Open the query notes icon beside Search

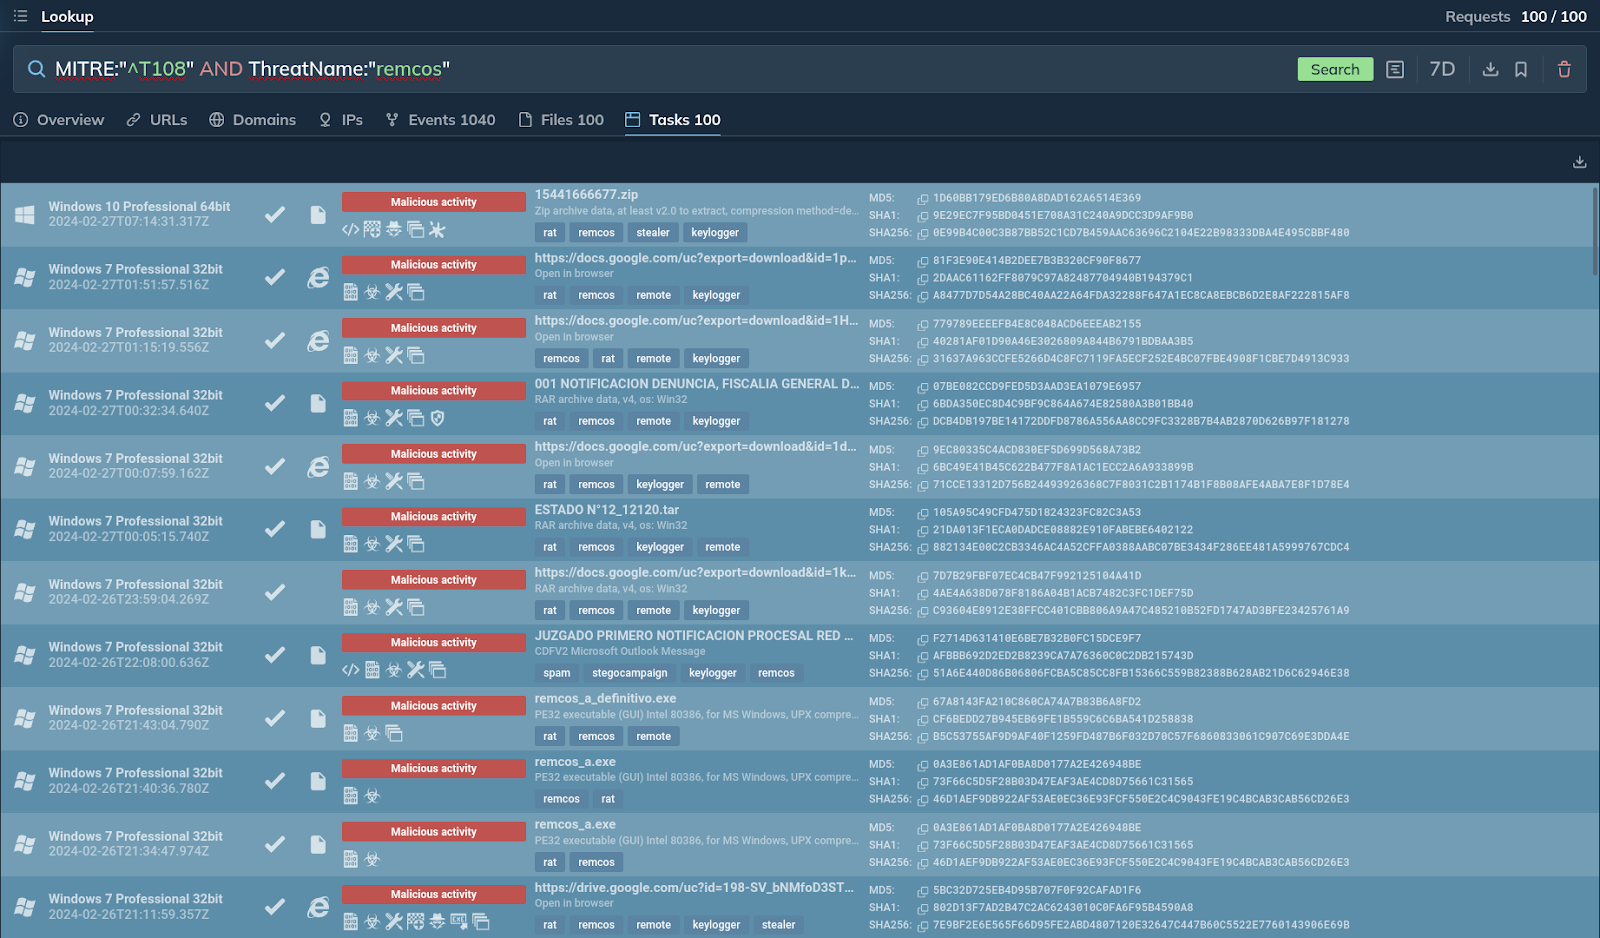[1395, 69]
